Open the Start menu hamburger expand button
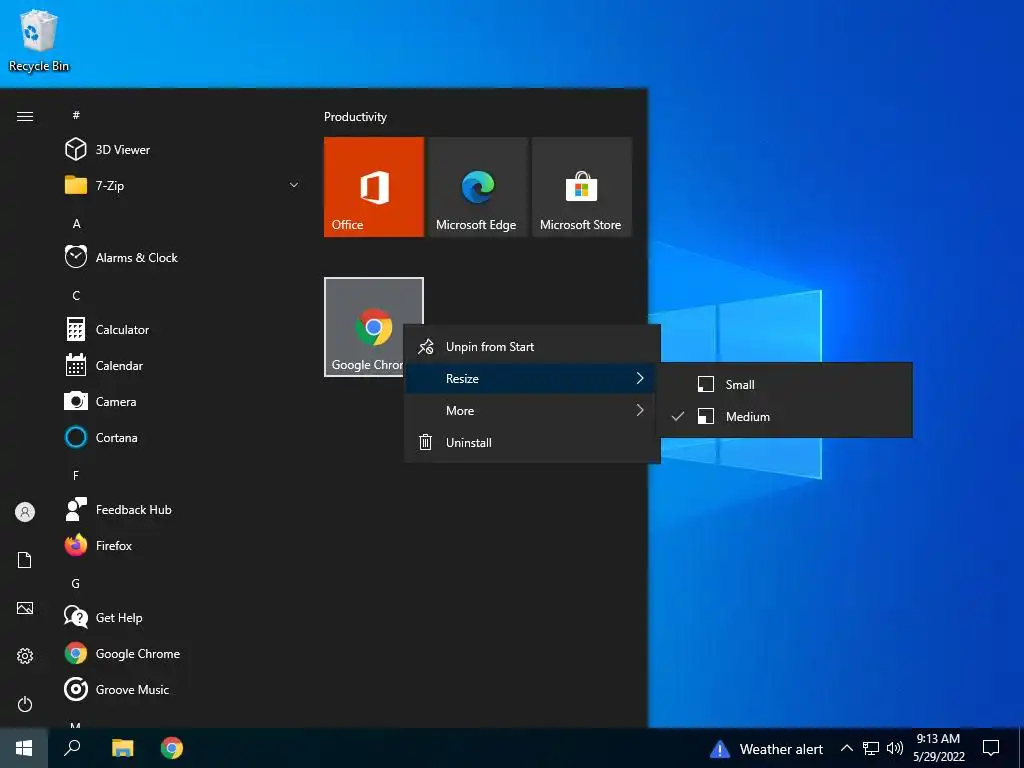Image resolution: width=1024 pixels, height=768 pixels. [25, 116]
